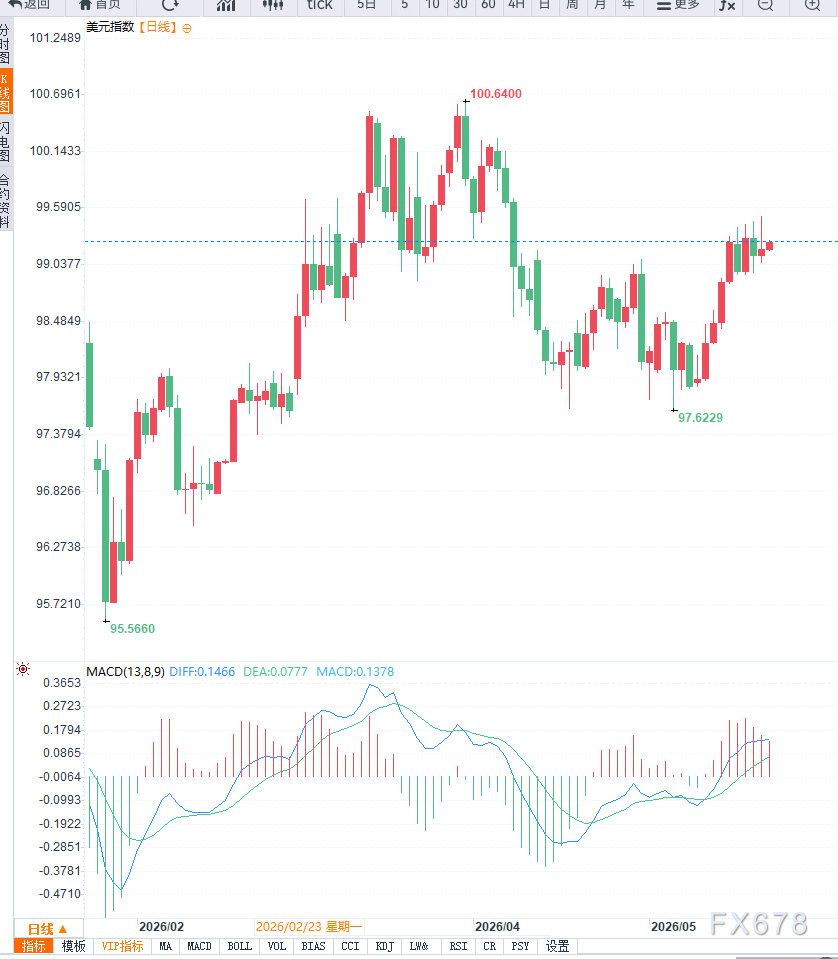Screen dimensions: 838x959
Task: Click the refresh icon in top toolbar
Action: pos(170,5)
